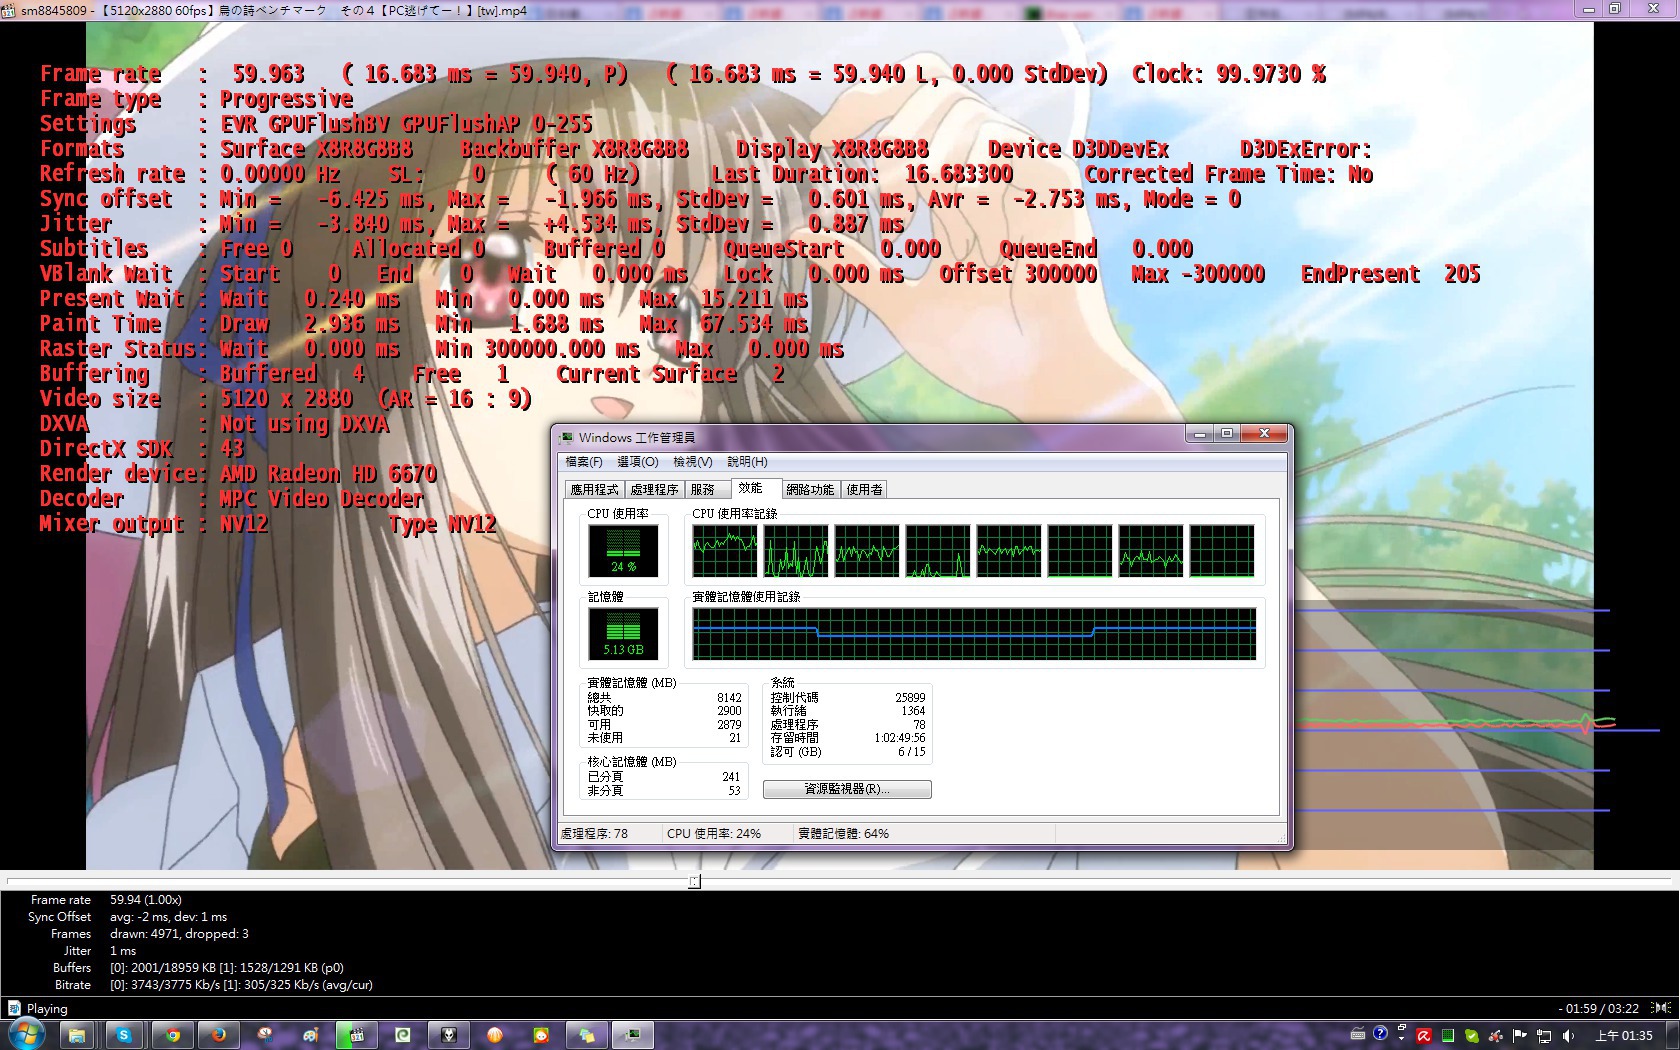The image size is (1680, 1050).
Task: Open the orange round taskbar icon
Action: click(x=495, y=1035)
